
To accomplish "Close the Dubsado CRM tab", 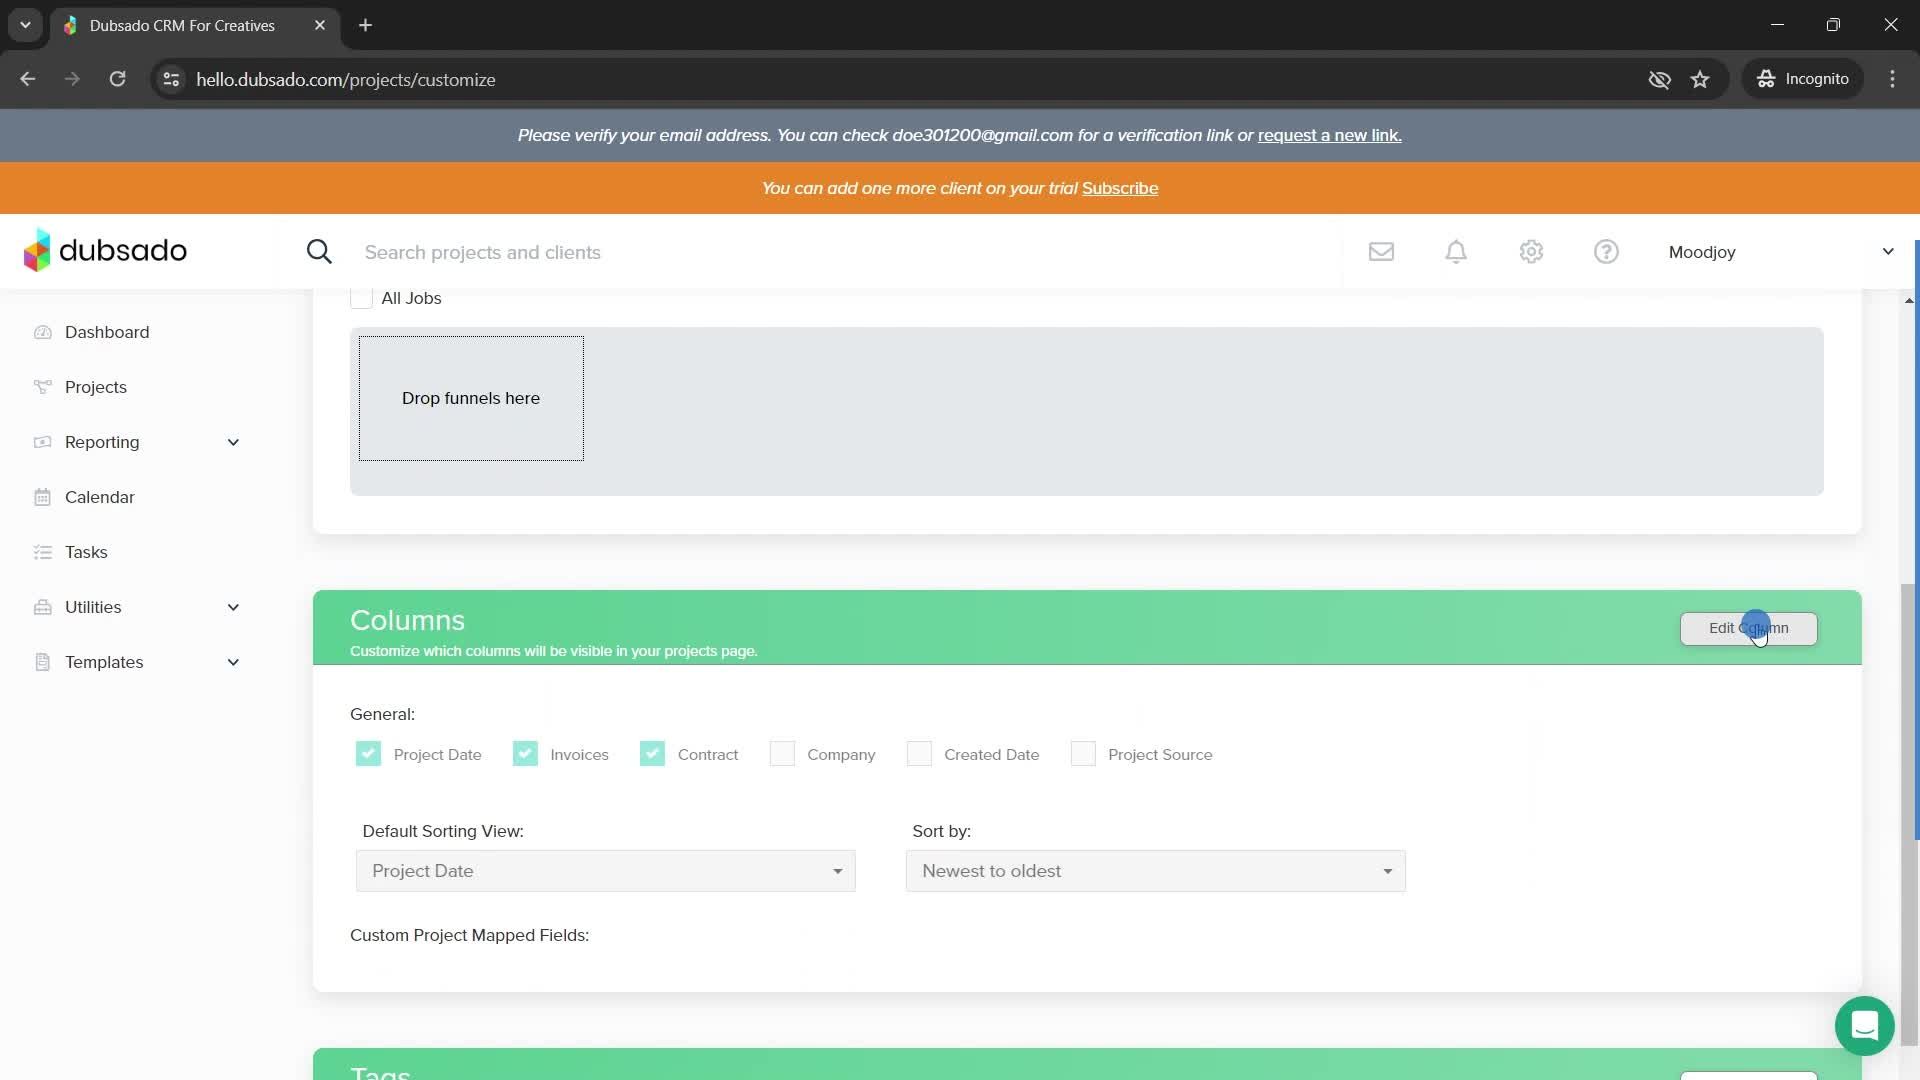I will click(x=320, y=25).
